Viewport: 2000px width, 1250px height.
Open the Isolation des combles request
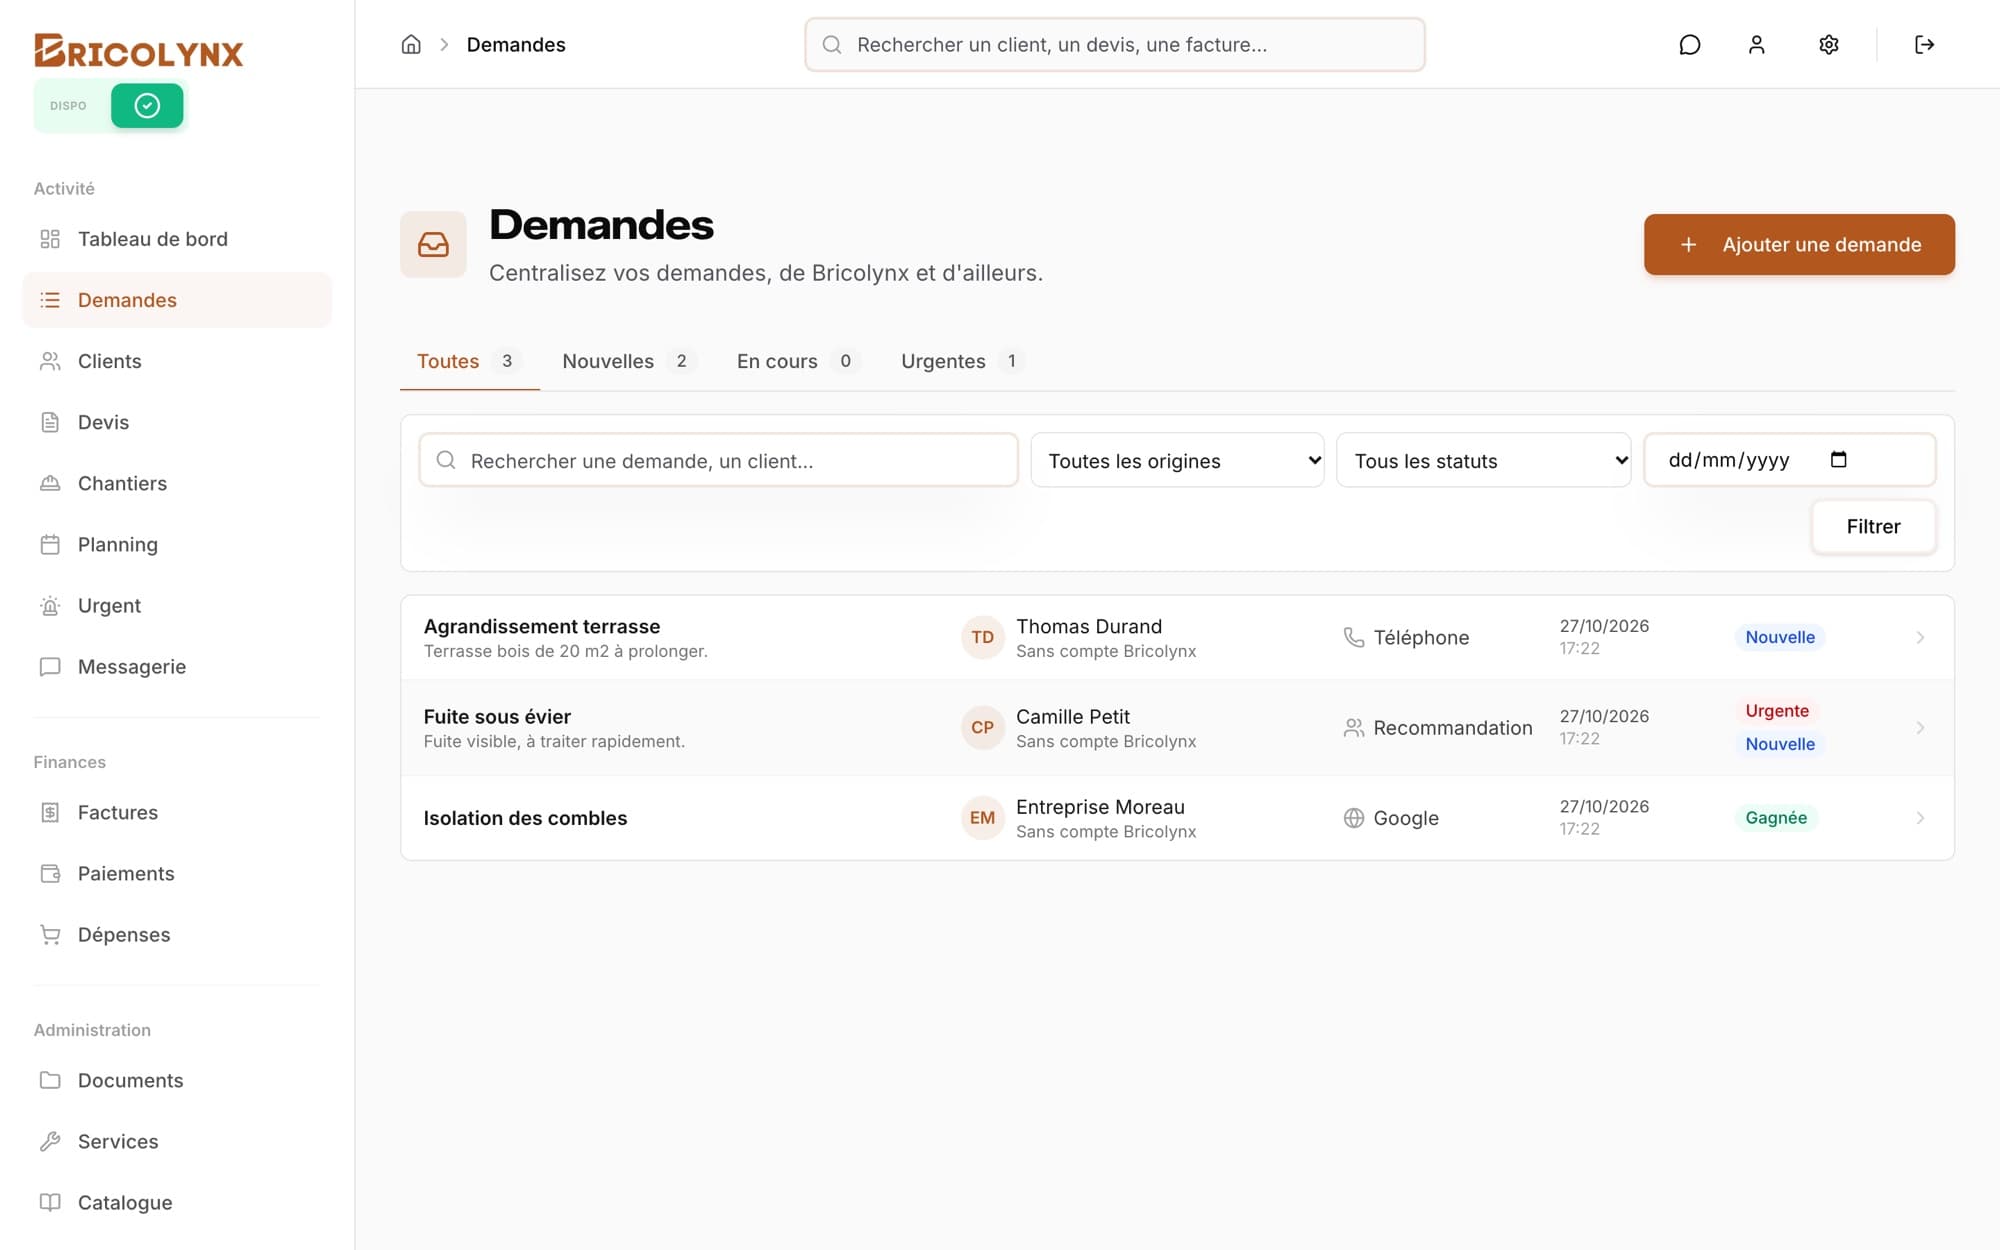coord(1177,817)
